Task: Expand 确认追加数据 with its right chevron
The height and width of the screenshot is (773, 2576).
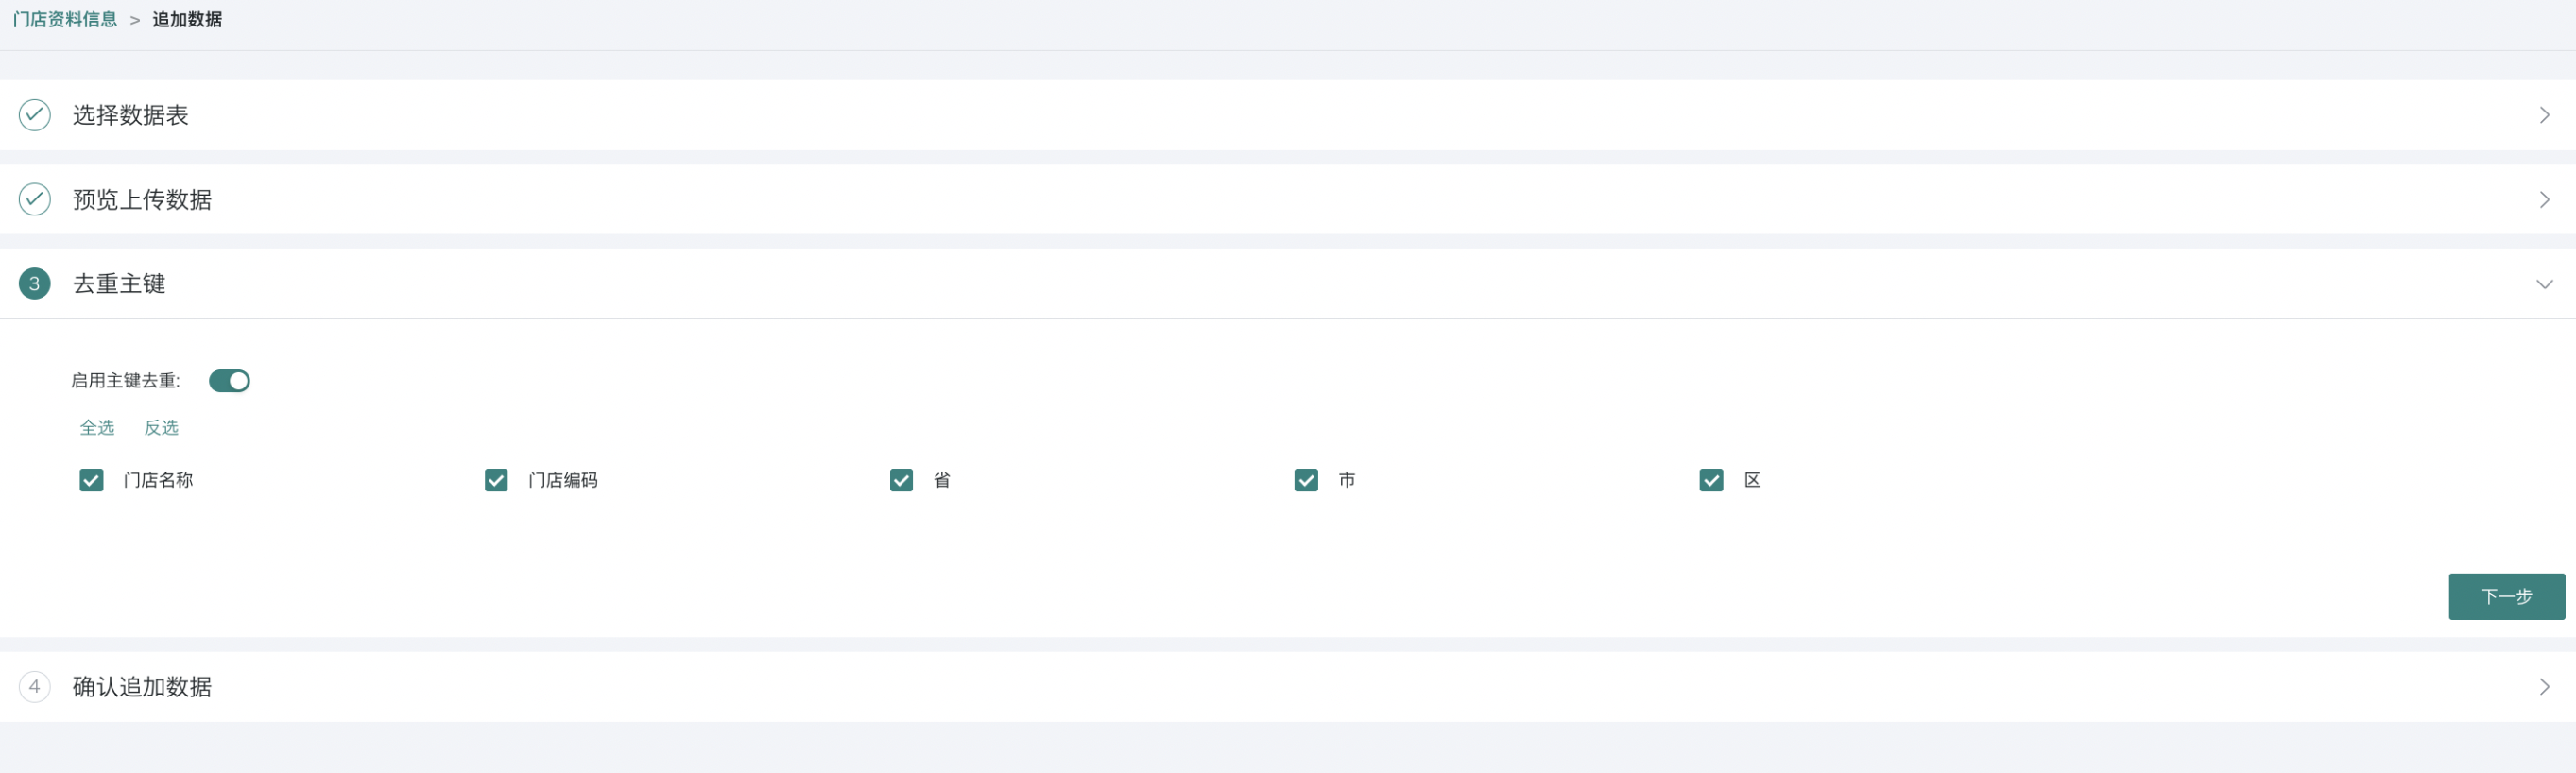Action: coord(2544,686)
